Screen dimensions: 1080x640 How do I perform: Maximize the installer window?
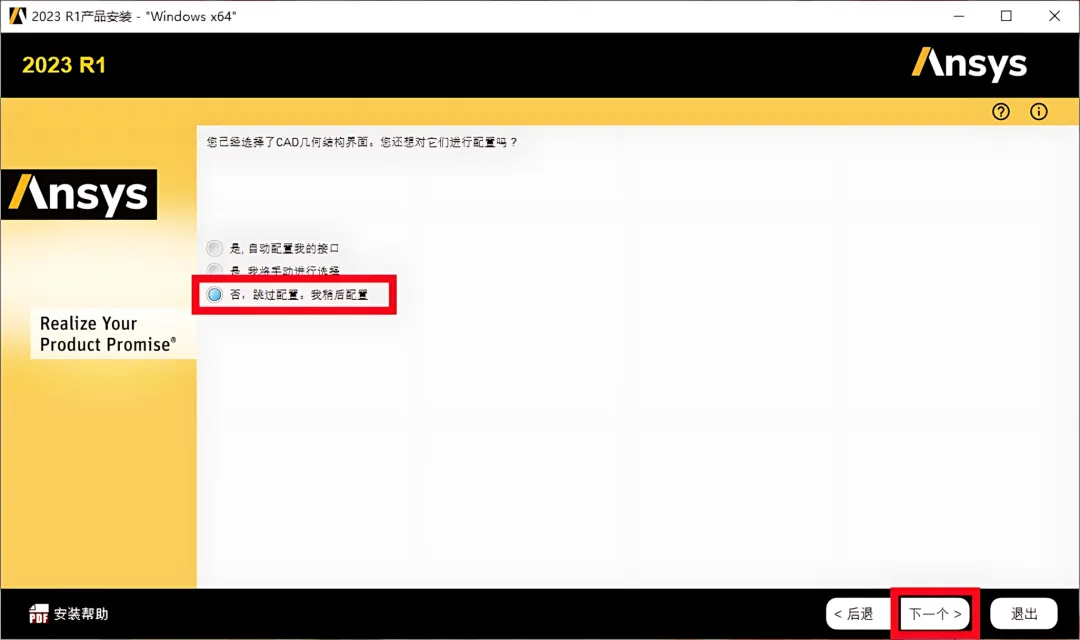click(x=1006, y=16)
